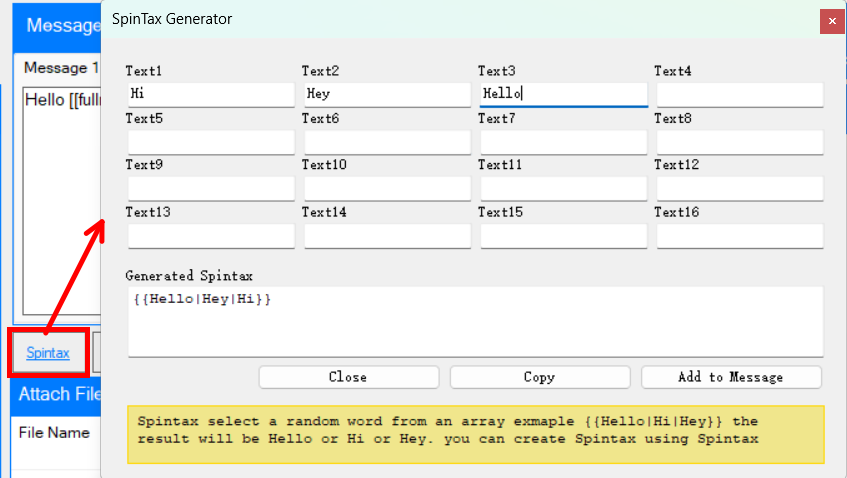The height and width of the screenshot is (478, 847).
Task: Click into the Text5 input field
Action: 211,142
